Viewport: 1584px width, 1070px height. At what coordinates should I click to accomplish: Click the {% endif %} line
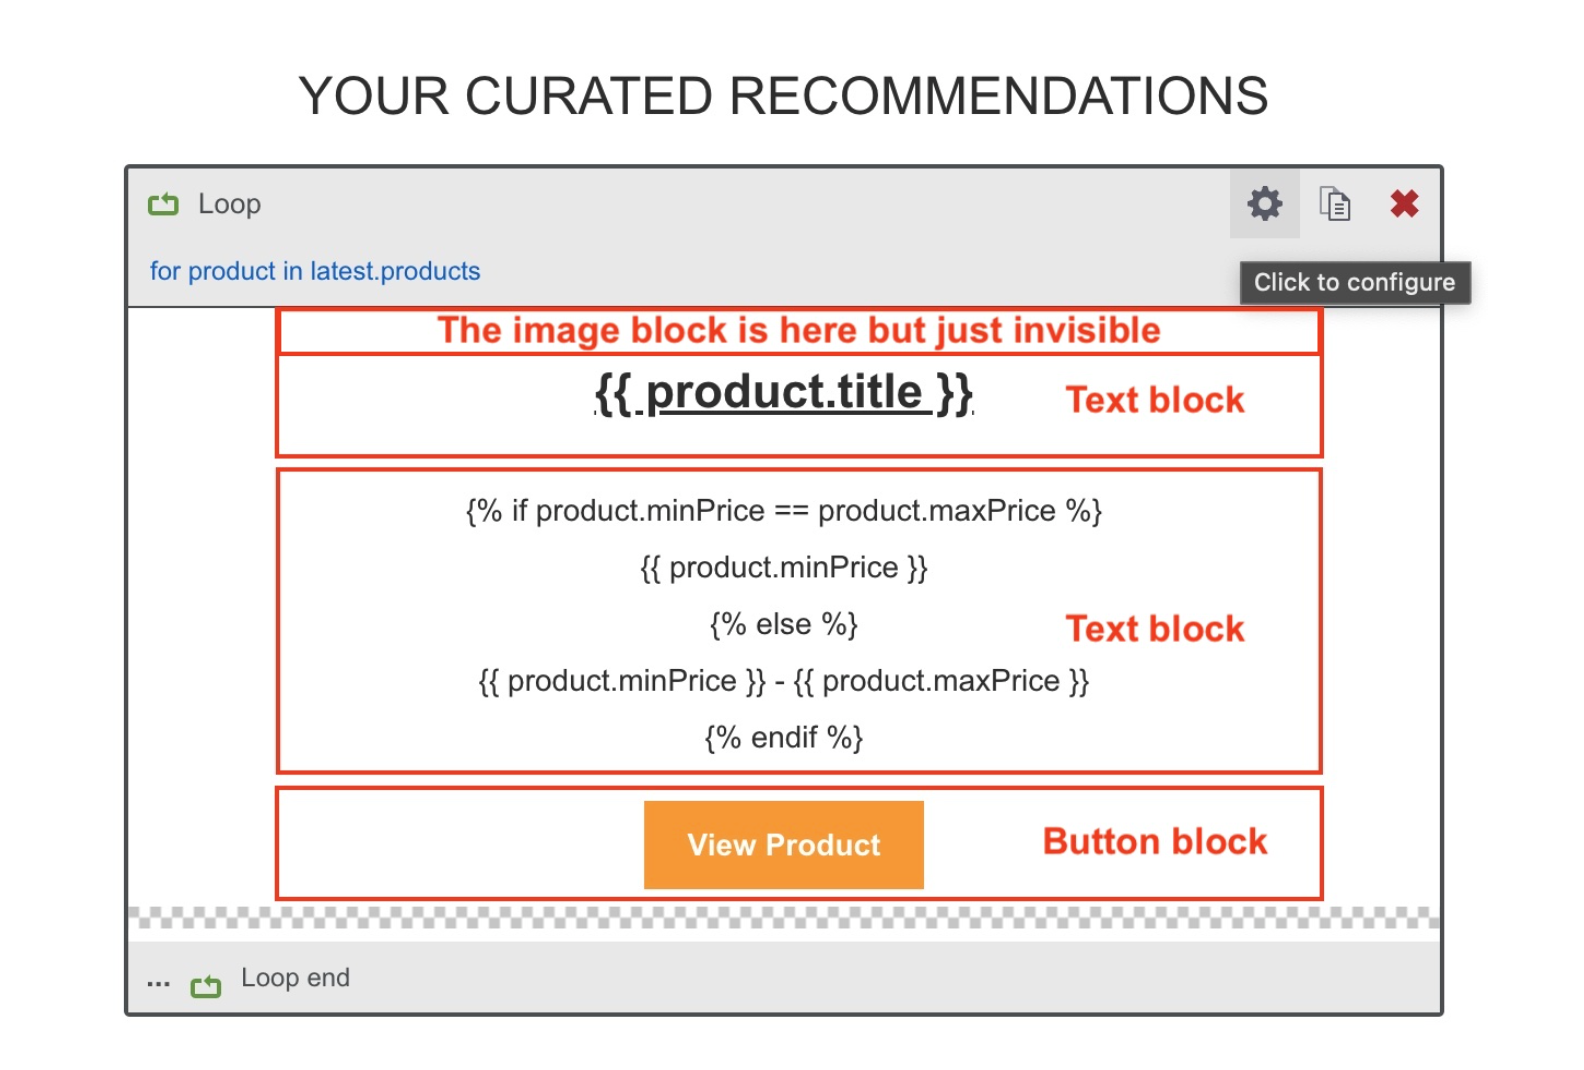(x=783, y=738)
